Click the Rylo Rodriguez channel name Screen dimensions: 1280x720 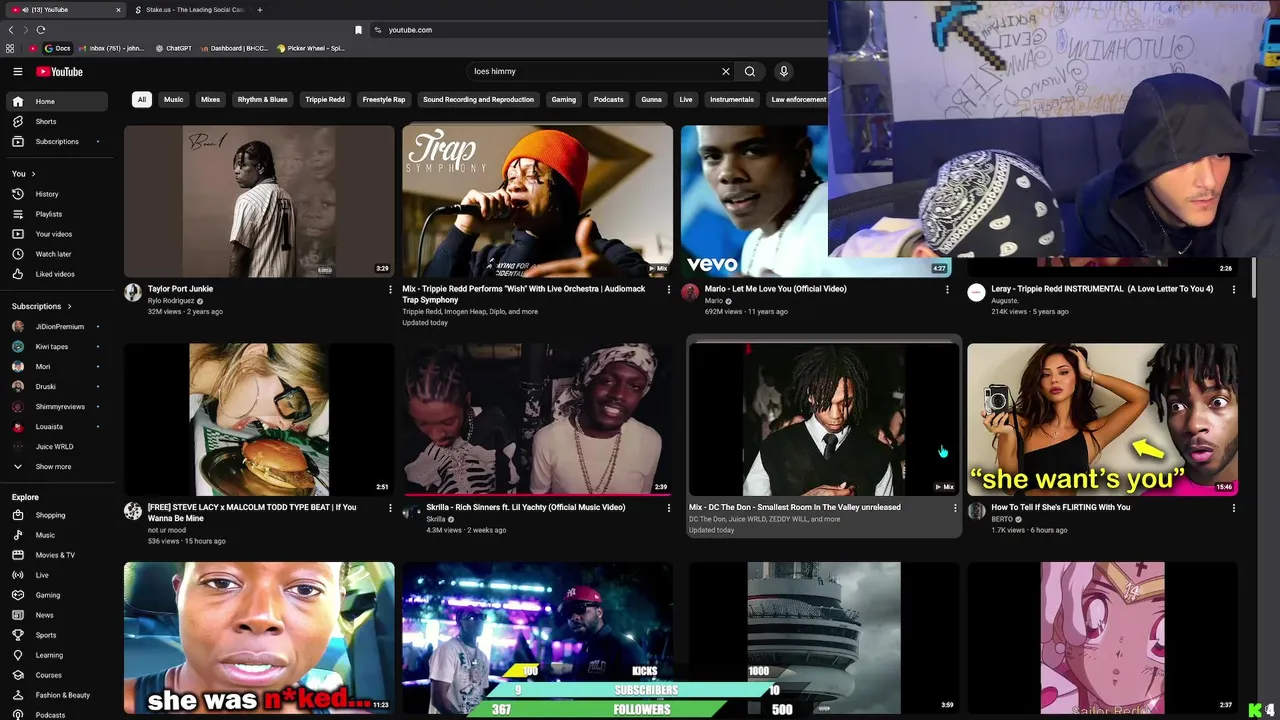click(171, 301)
